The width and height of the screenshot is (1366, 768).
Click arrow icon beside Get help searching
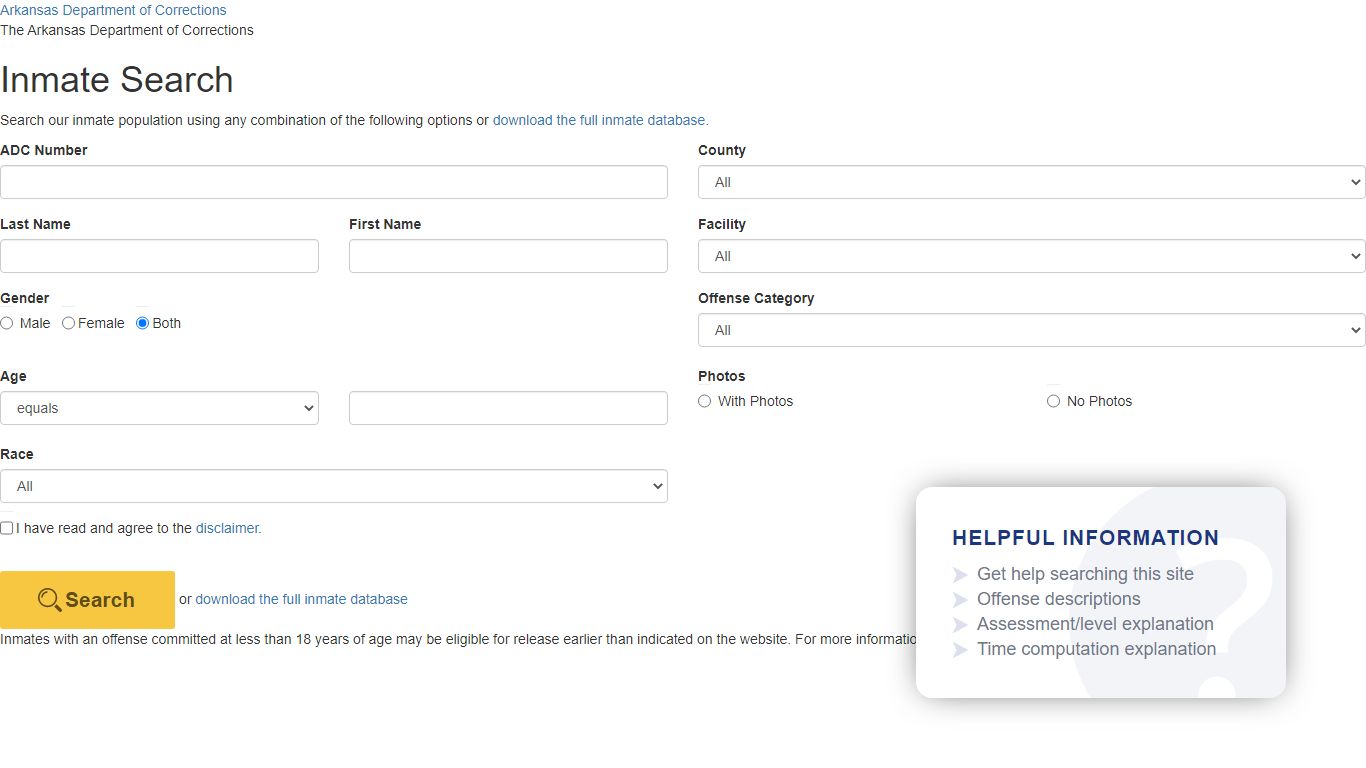(x=960, y=575)
